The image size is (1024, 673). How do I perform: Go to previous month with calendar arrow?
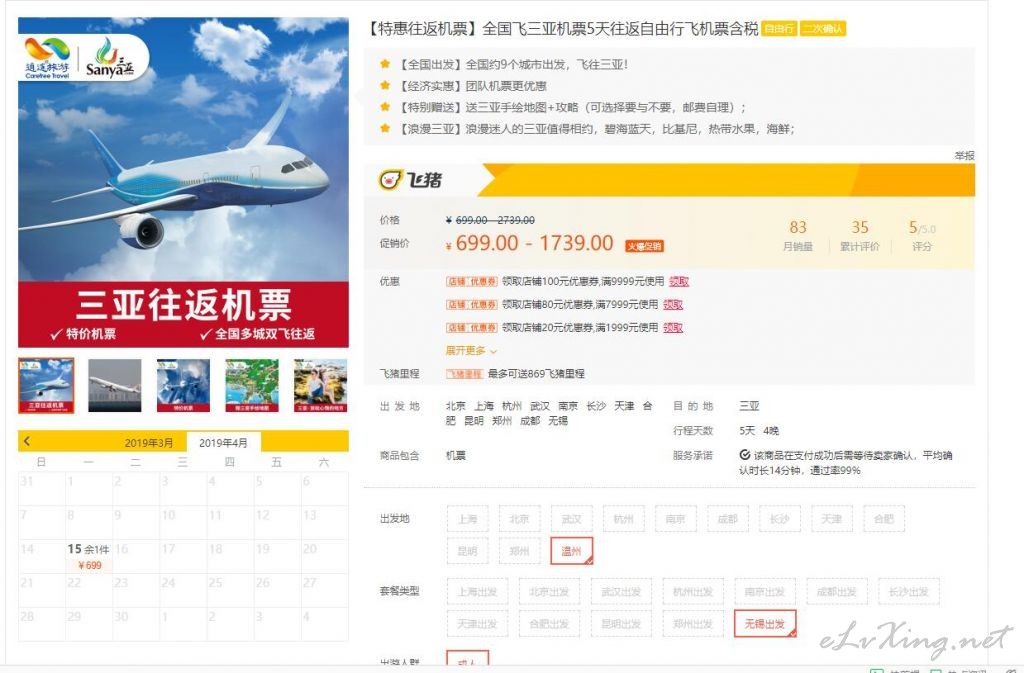[x=27, y=441]
